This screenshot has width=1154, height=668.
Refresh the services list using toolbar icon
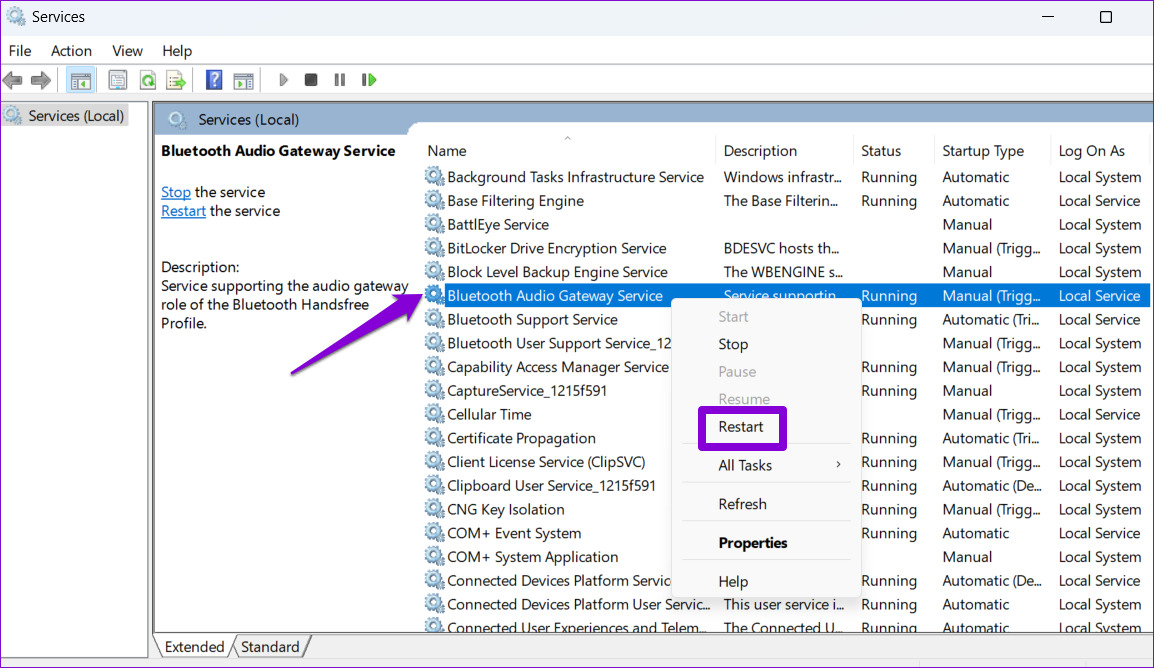point(146,79)
